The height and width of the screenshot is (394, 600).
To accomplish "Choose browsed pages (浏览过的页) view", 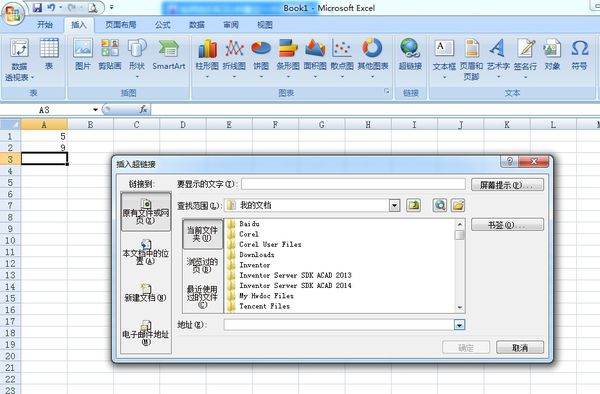I will click(202, 265).
